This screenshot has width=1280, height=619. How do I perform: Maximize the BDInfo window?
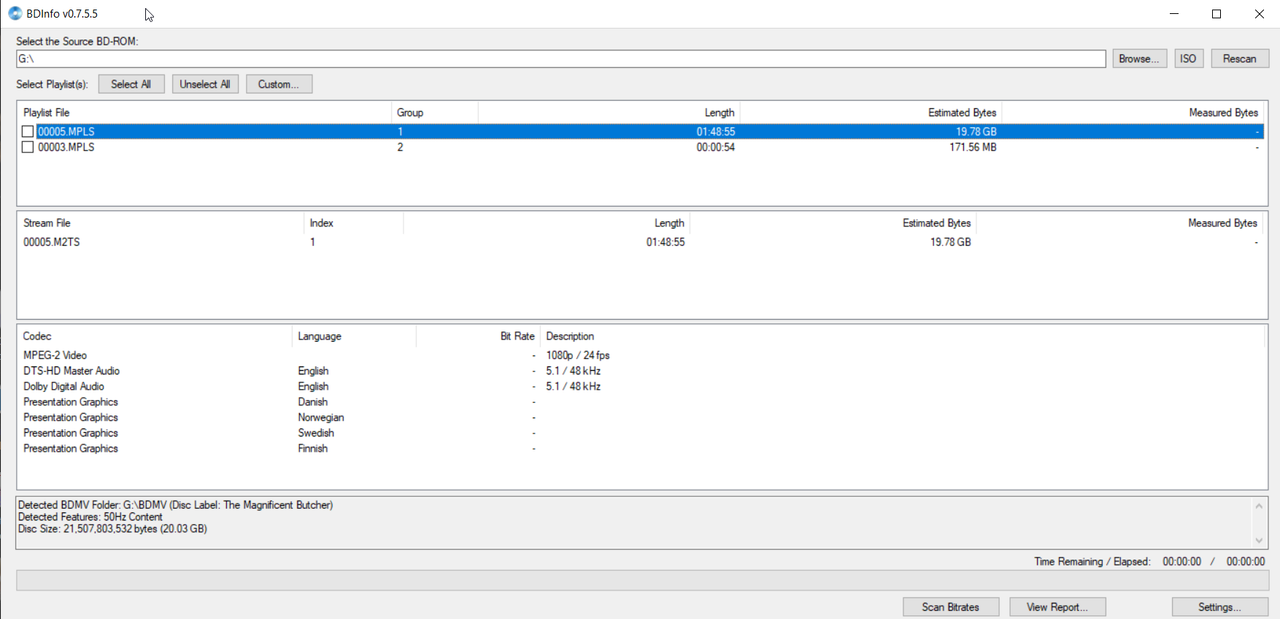[x=1217, y=14]
